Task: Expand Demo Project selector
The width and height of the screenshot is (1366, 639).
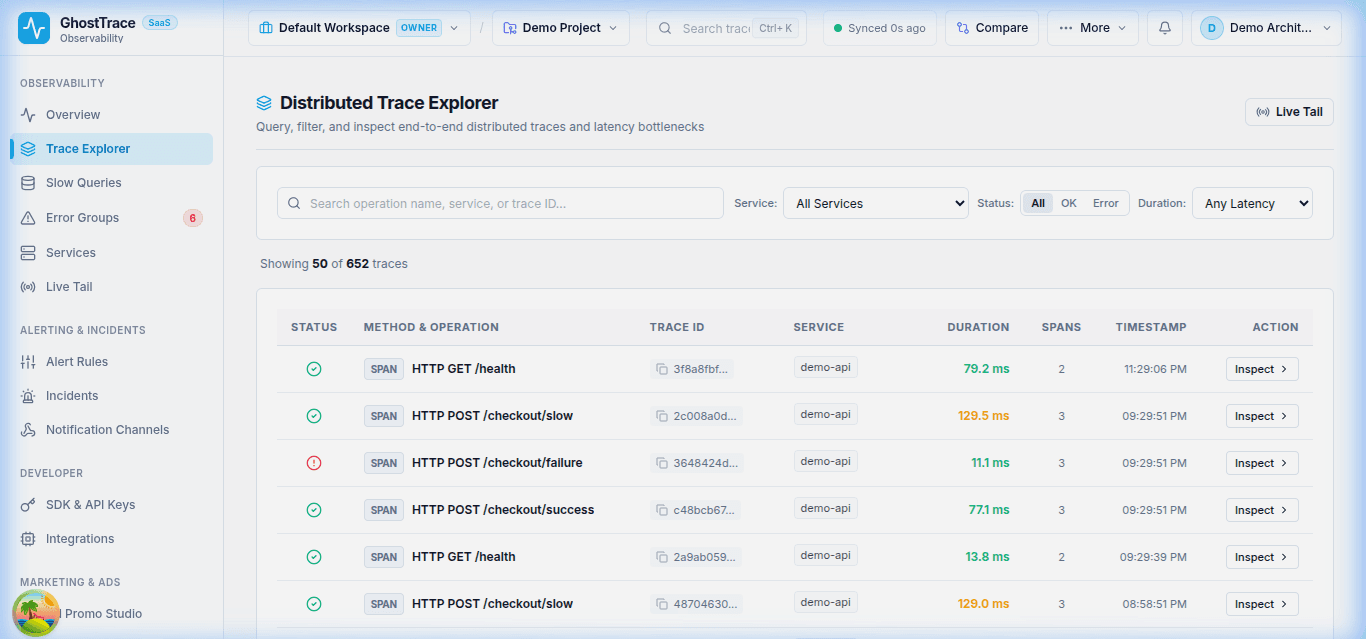Action: (561, 28)
